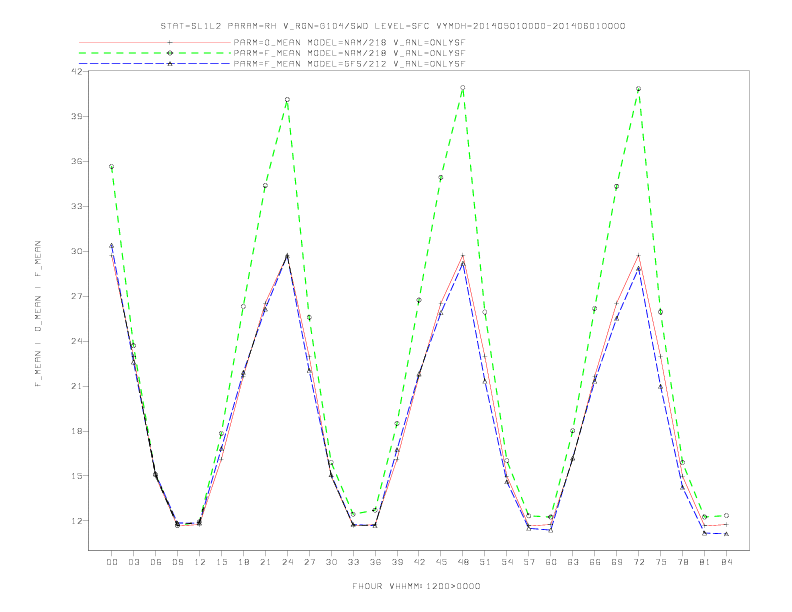The image size is (792, 612).
Task: Click green circle data point at hour 00
Action: point(112,167)
